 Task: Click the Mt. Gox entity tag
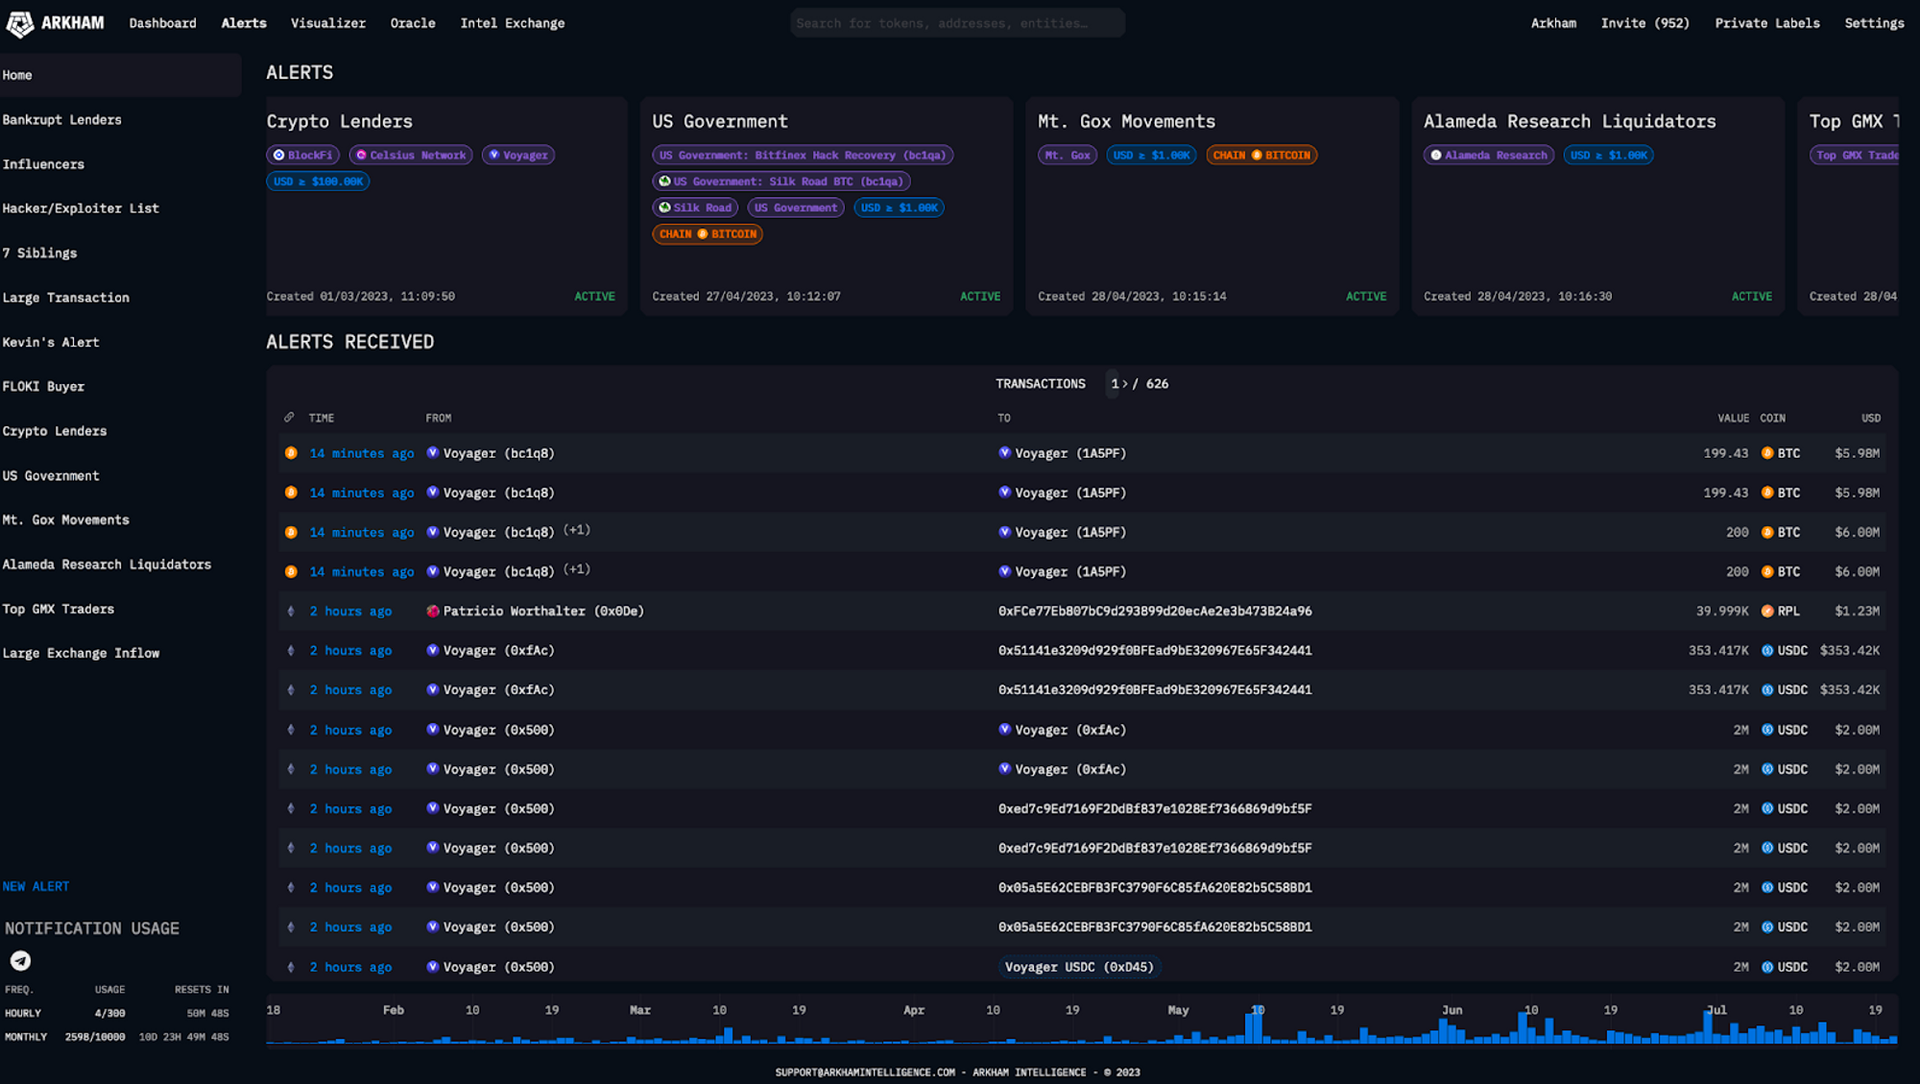tap(1068, 155)
